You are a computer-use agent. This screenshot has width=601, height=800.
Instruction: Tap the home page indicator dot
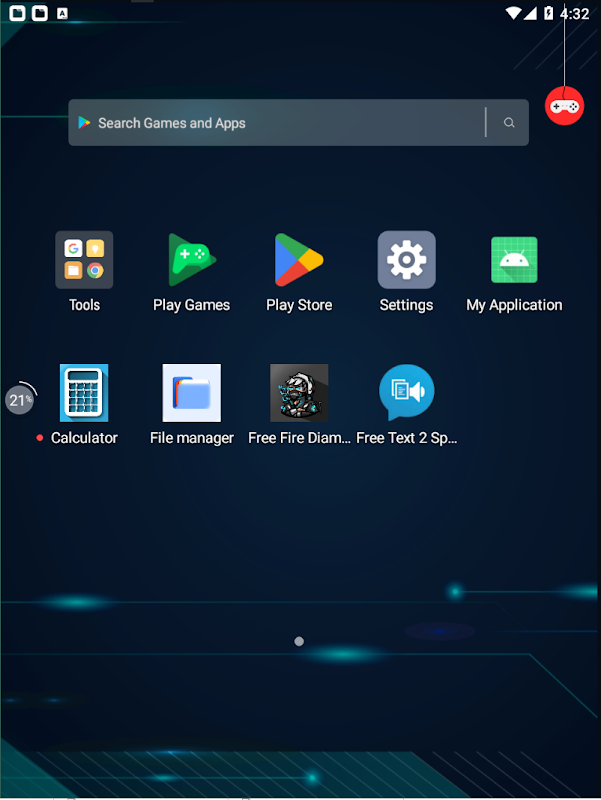point(299,641)
